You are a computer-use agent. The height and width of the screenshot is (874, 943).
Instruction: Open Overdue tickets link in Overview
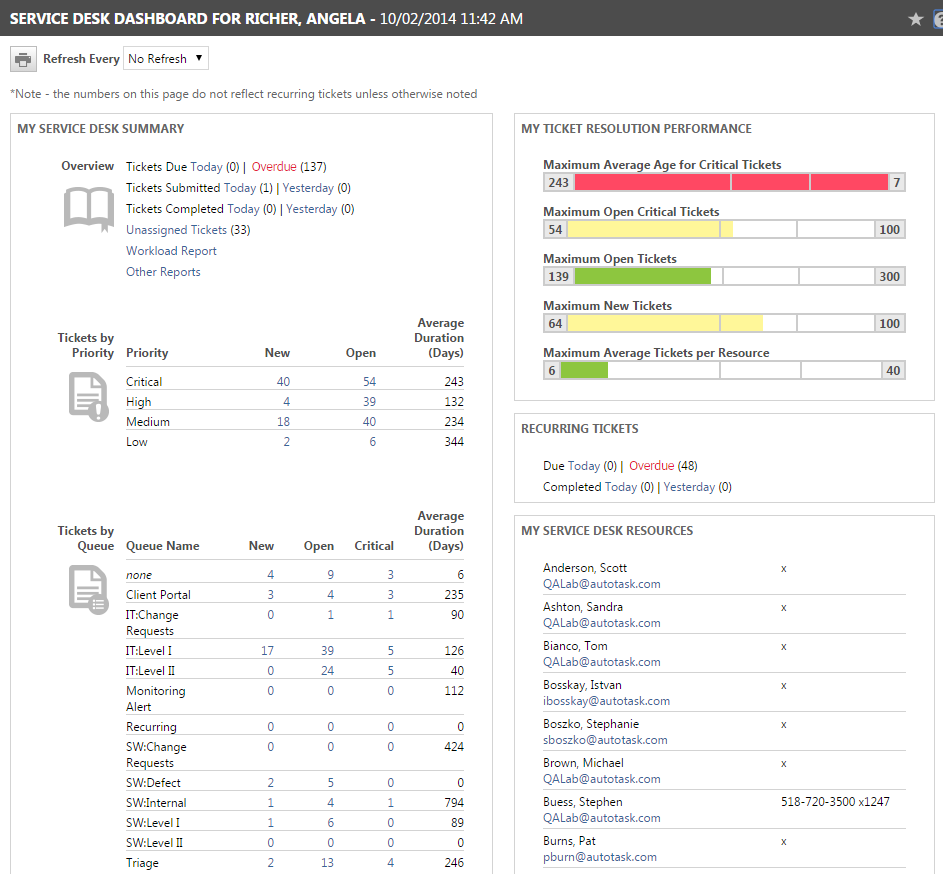pos(274,167)
